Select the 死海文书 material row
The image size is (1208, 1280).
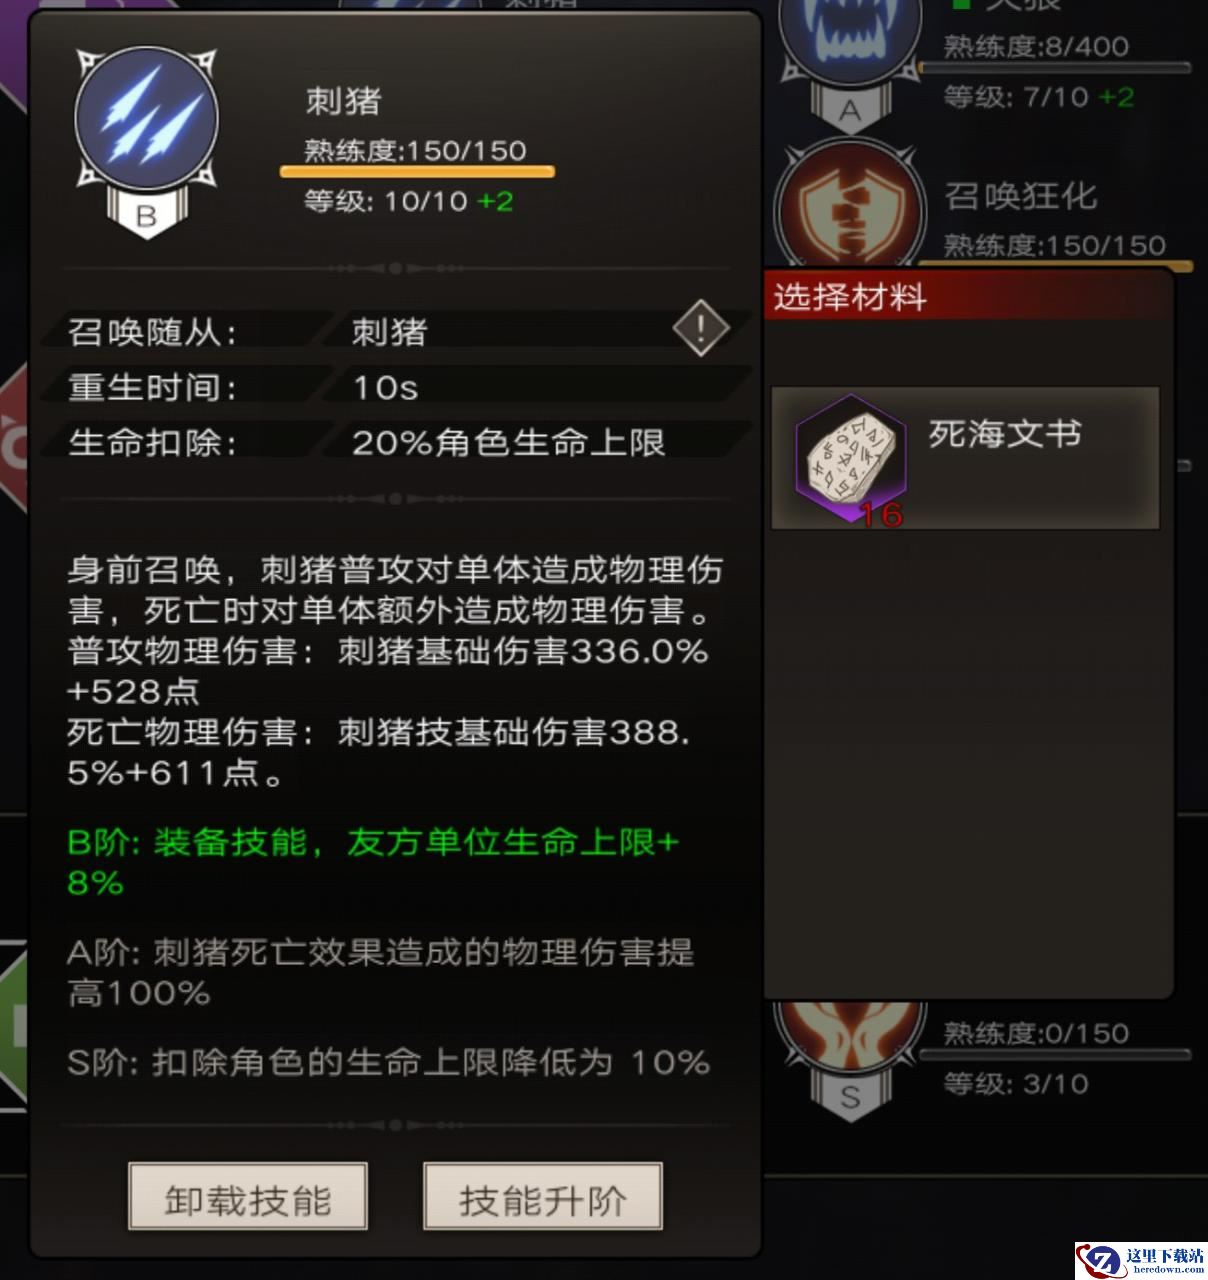[x=965, y=458]
